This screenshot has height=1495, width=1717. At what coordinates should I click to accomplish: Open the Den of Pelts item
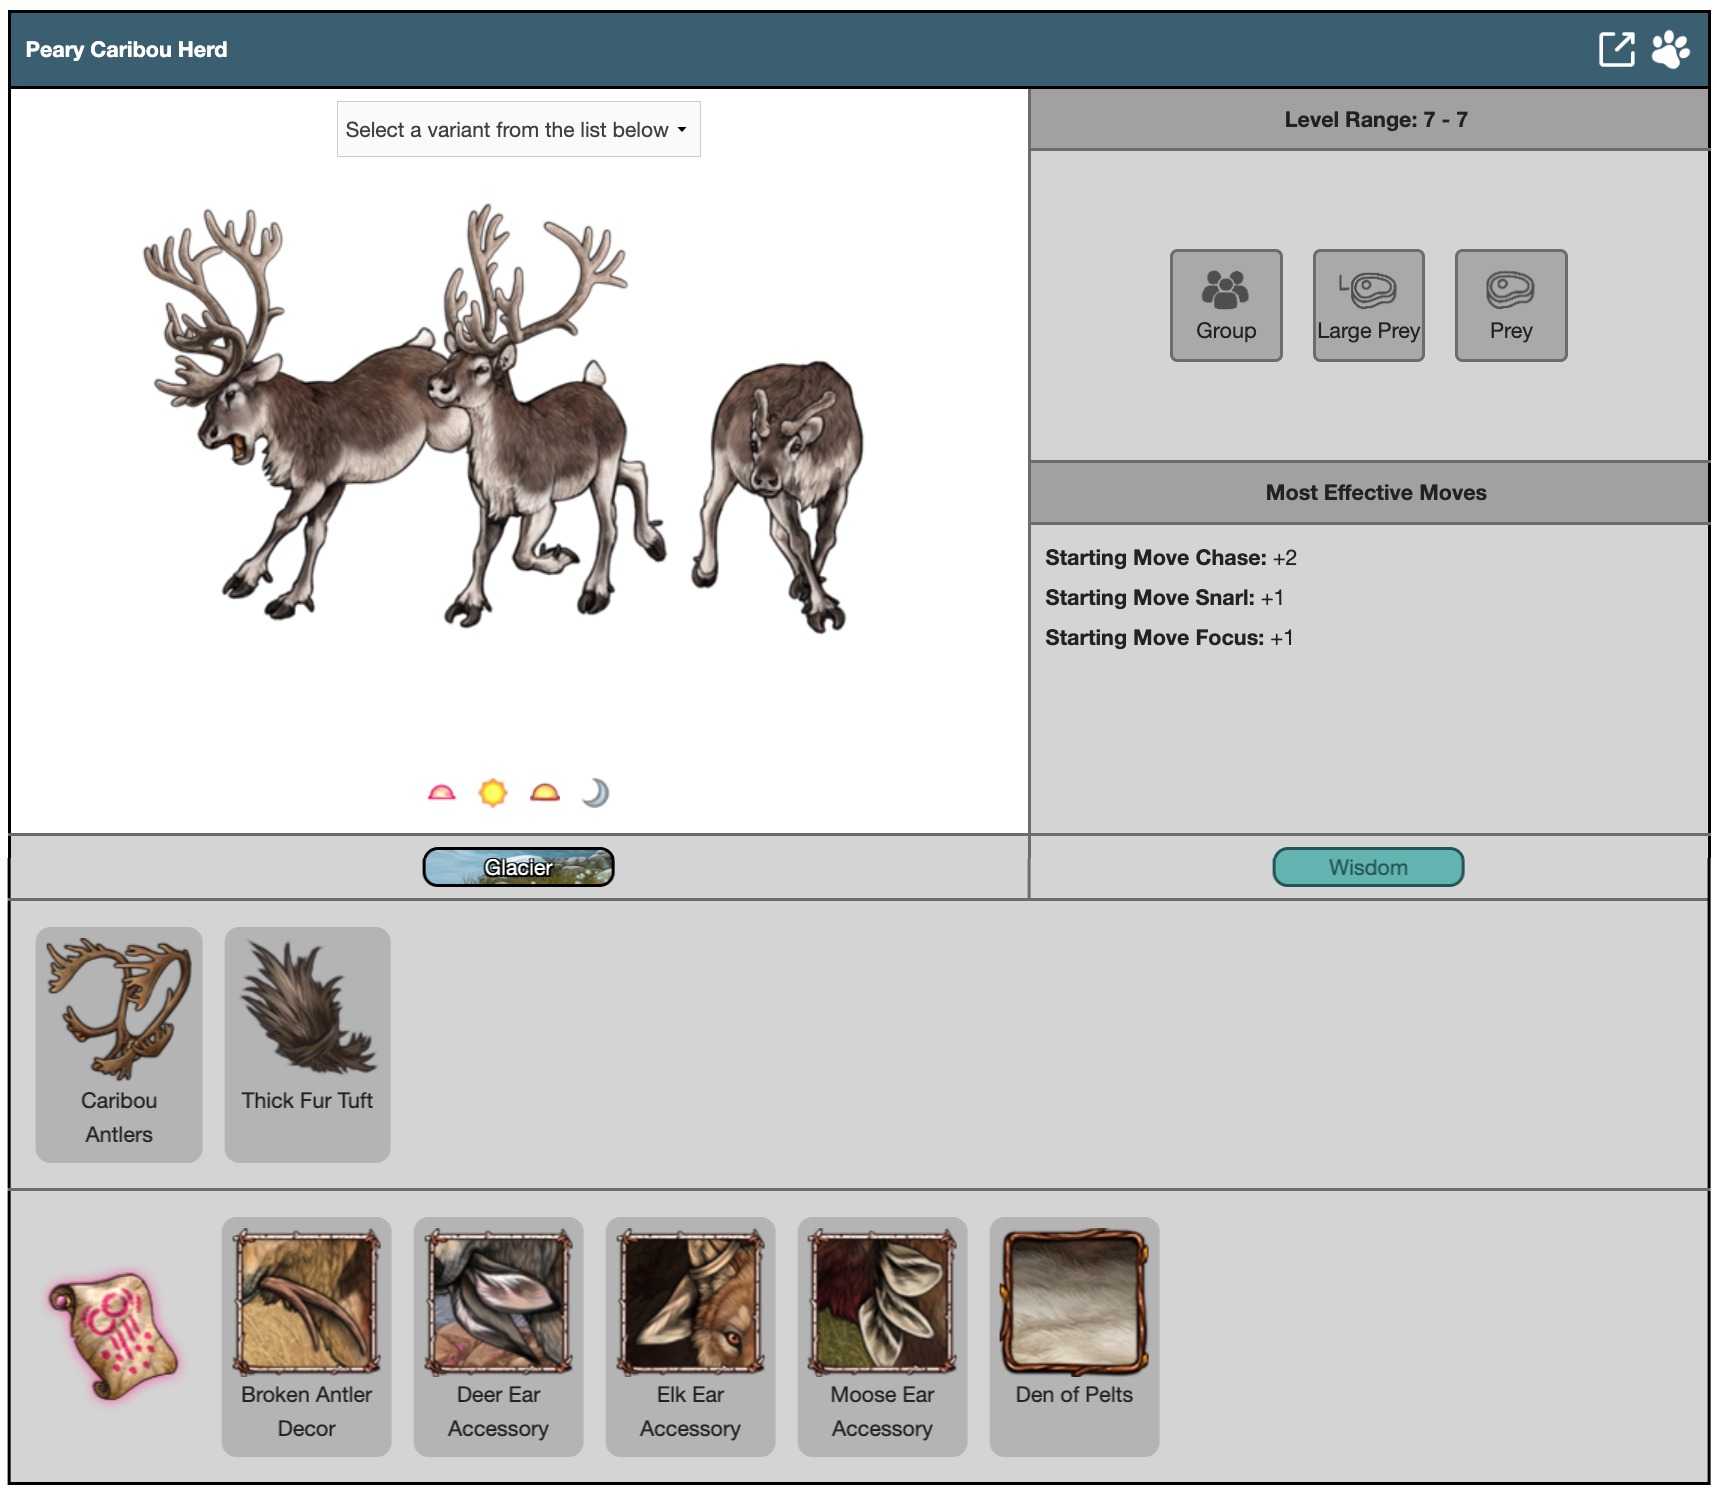[x=1074, y=1336]
